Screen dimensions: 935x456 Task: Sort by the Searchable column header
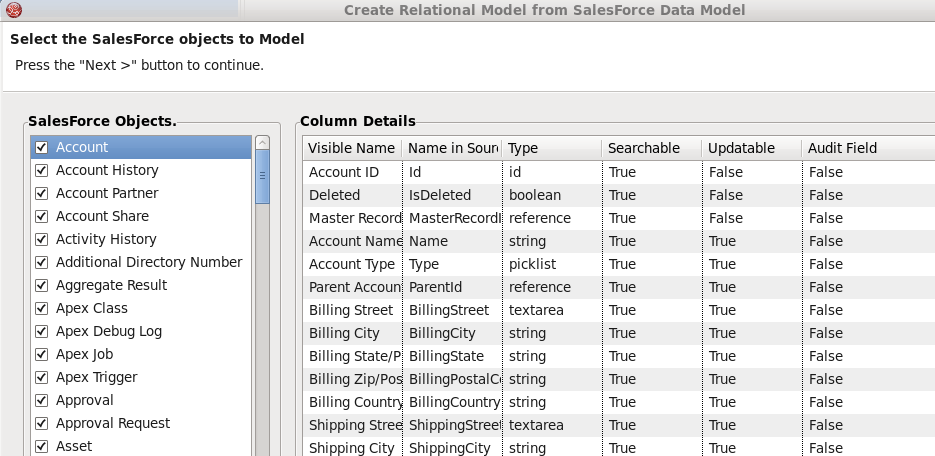(652, 148)
